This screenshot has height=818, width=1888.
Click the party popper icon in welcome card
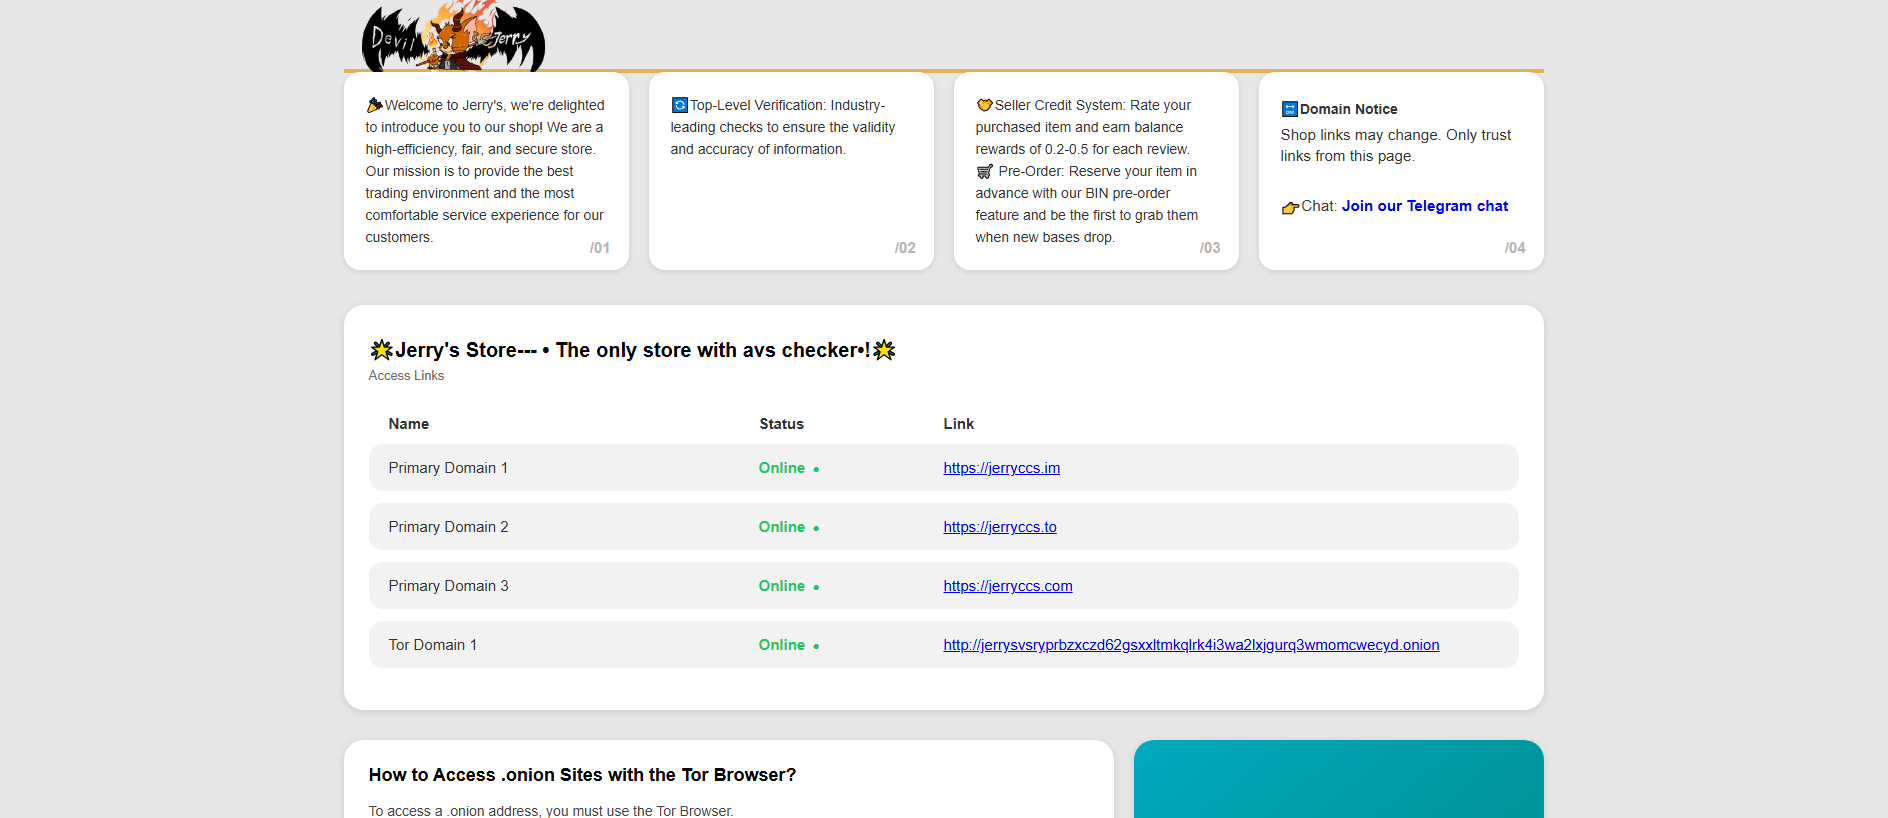(x=375, y=105)
